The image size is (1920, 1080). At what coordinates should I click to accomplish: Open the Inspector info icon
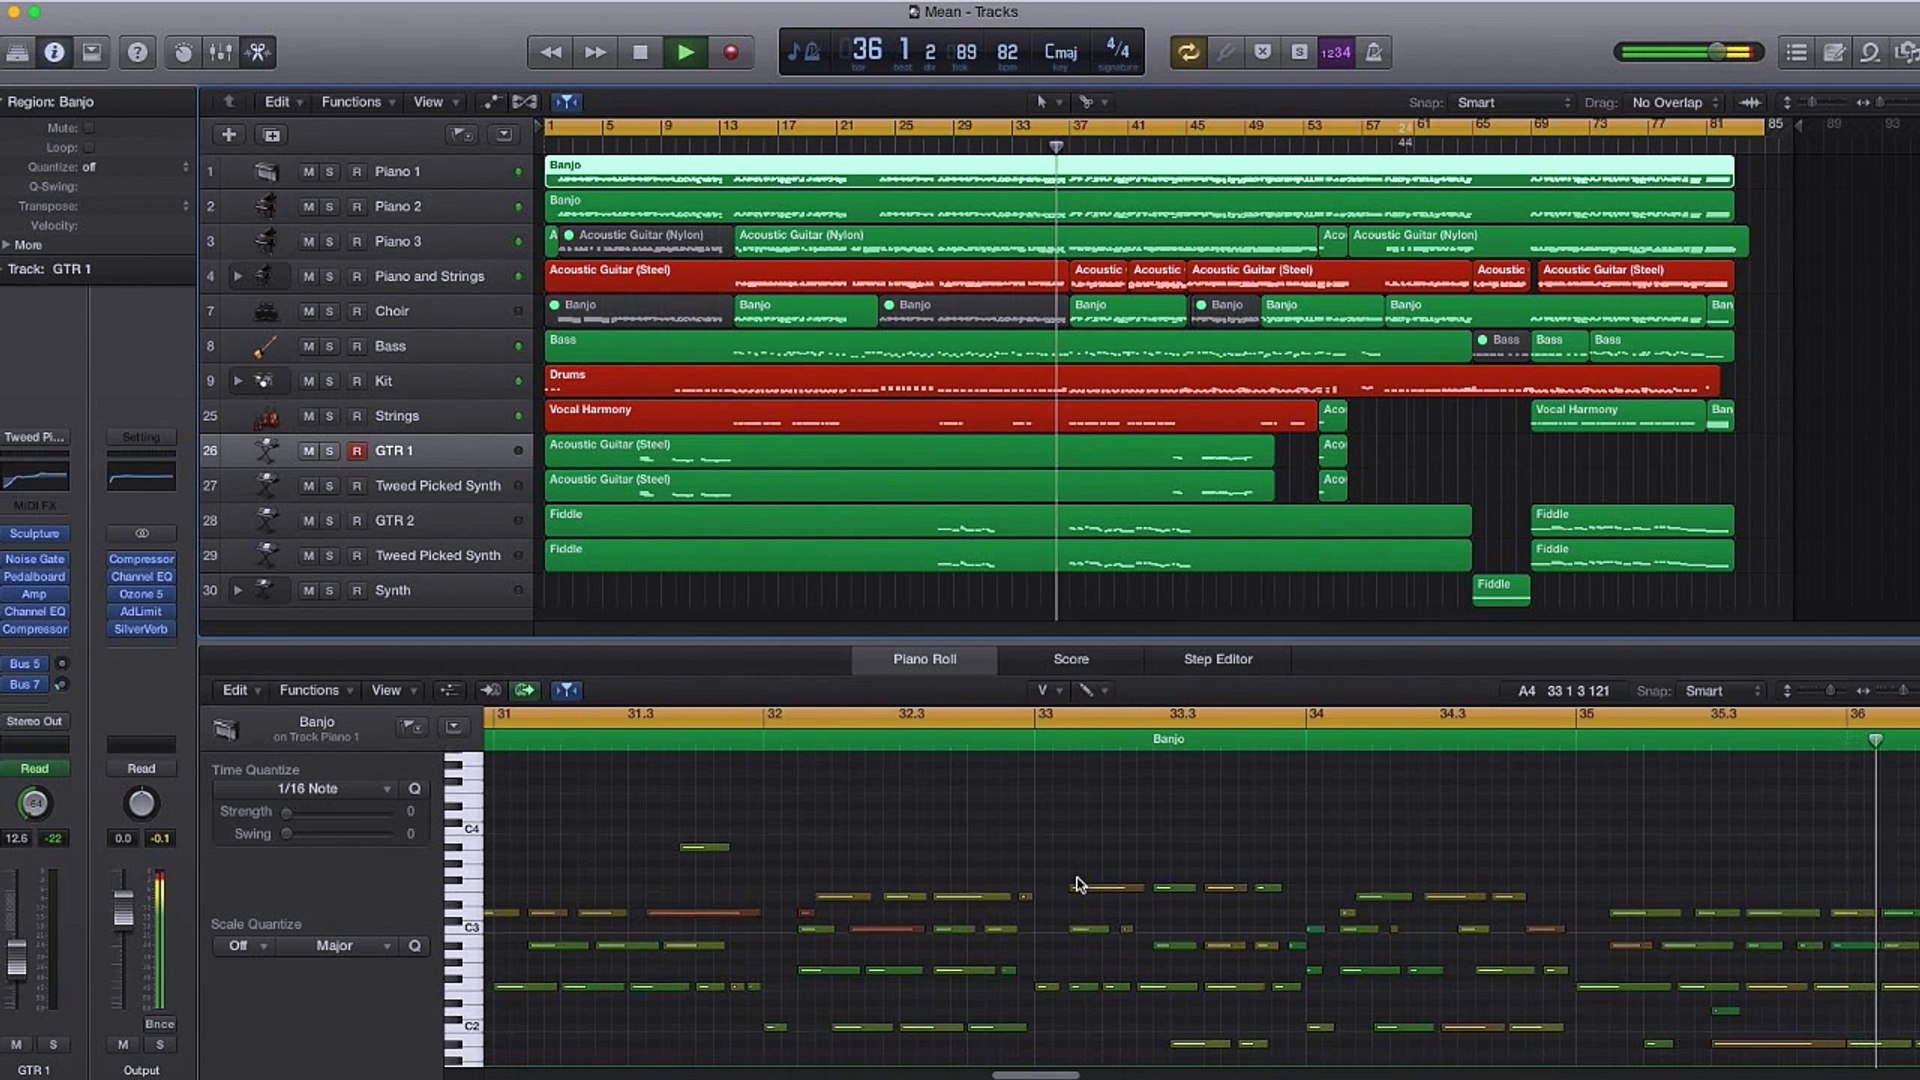tap(54, 52)
